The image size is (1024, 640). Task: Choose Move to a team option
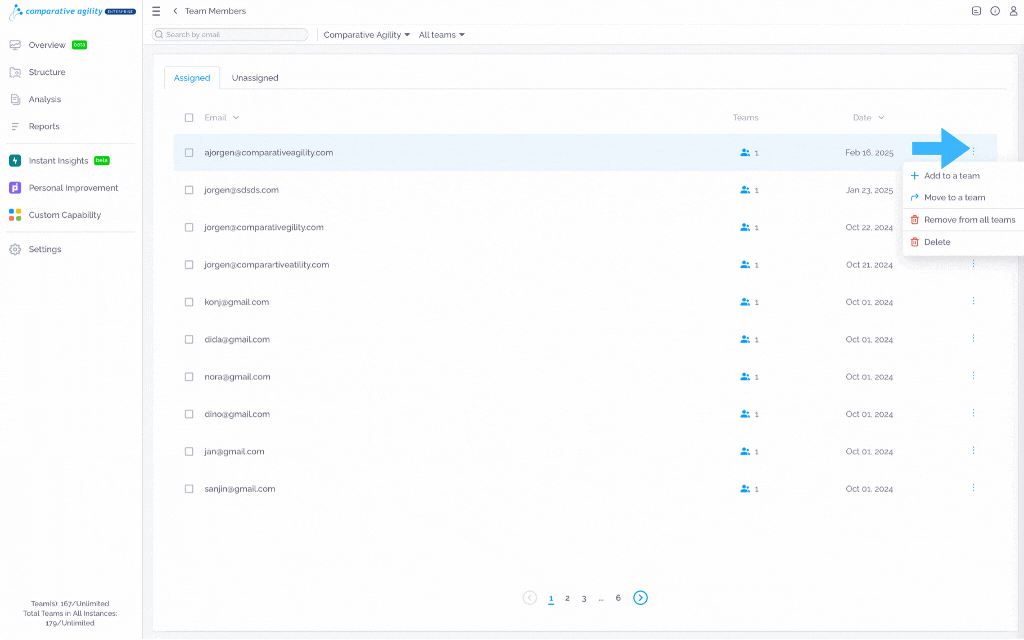point(955,198)
